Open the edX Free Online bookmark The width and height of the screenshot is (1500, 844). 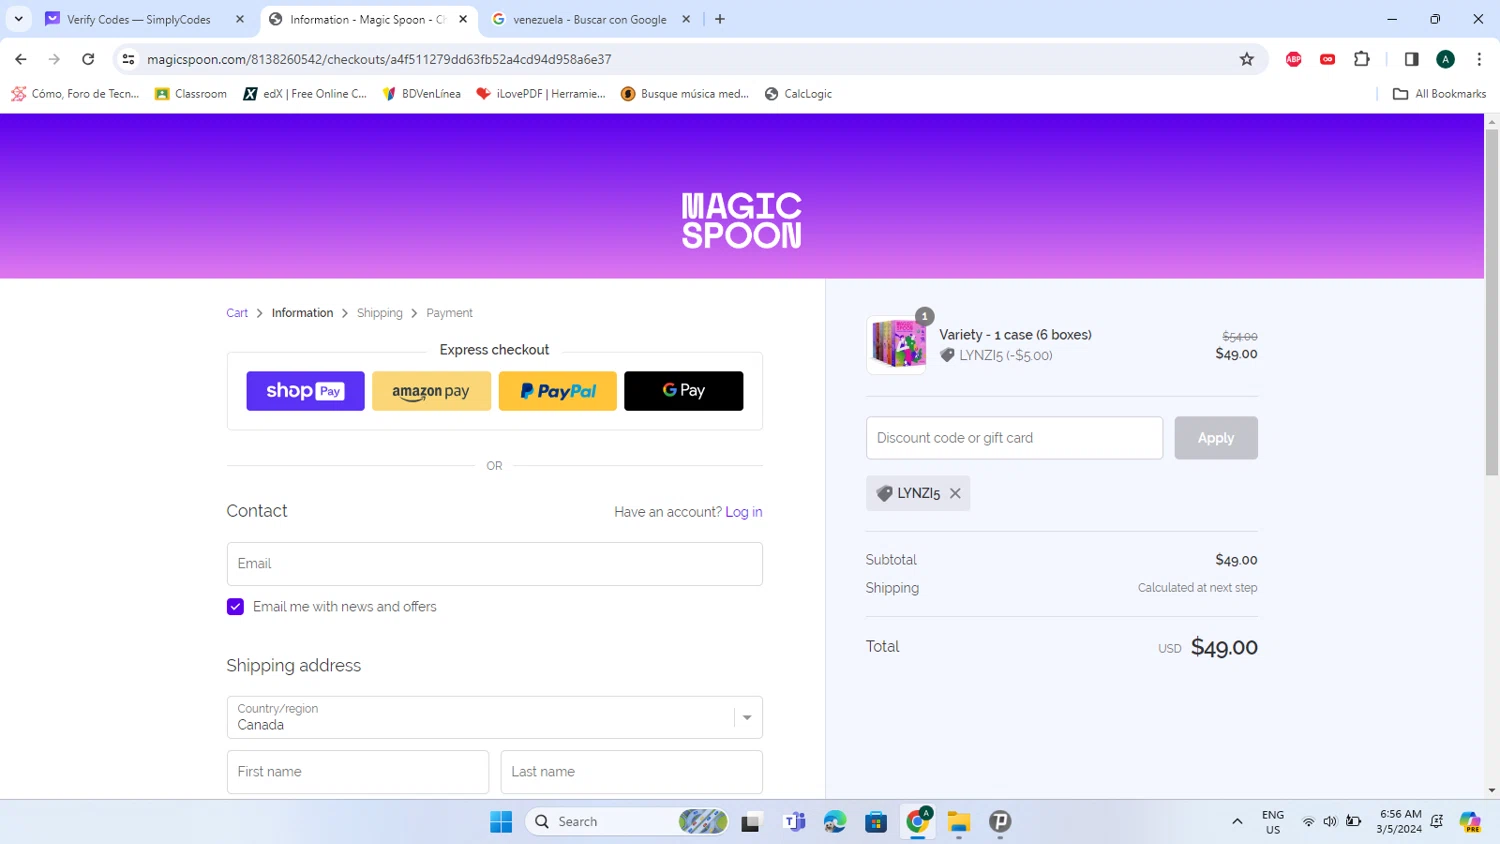point(305,94)
